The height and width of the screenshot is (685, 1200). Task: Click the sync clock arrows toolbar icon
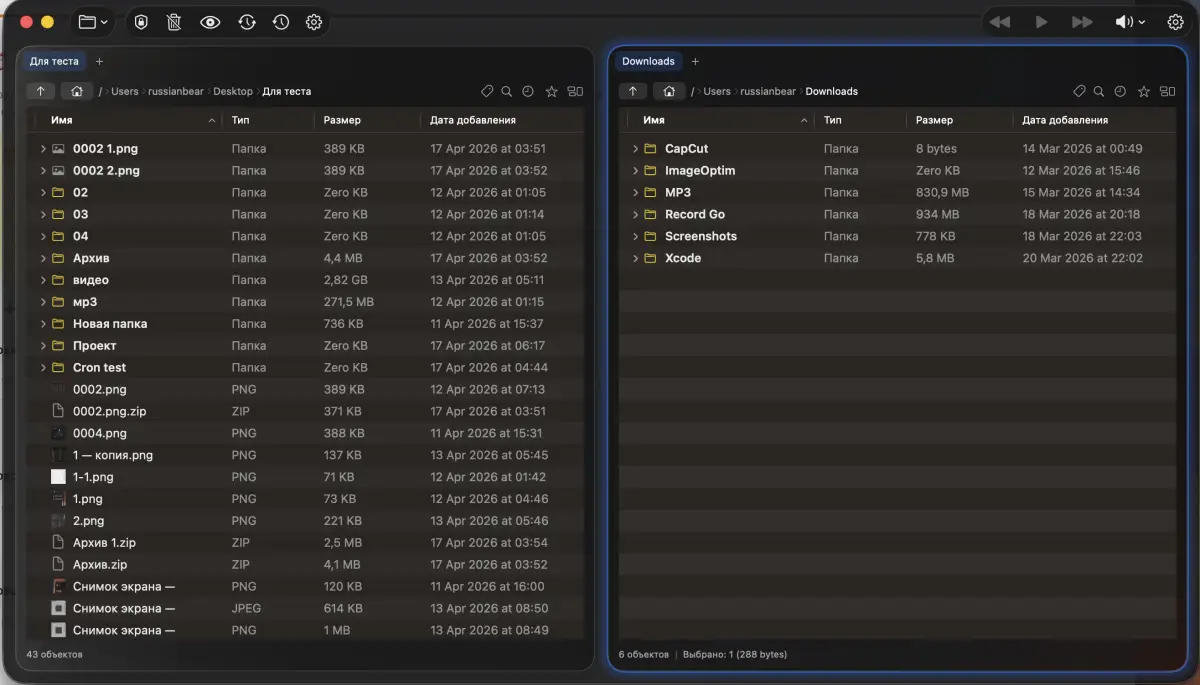point(246,22)
